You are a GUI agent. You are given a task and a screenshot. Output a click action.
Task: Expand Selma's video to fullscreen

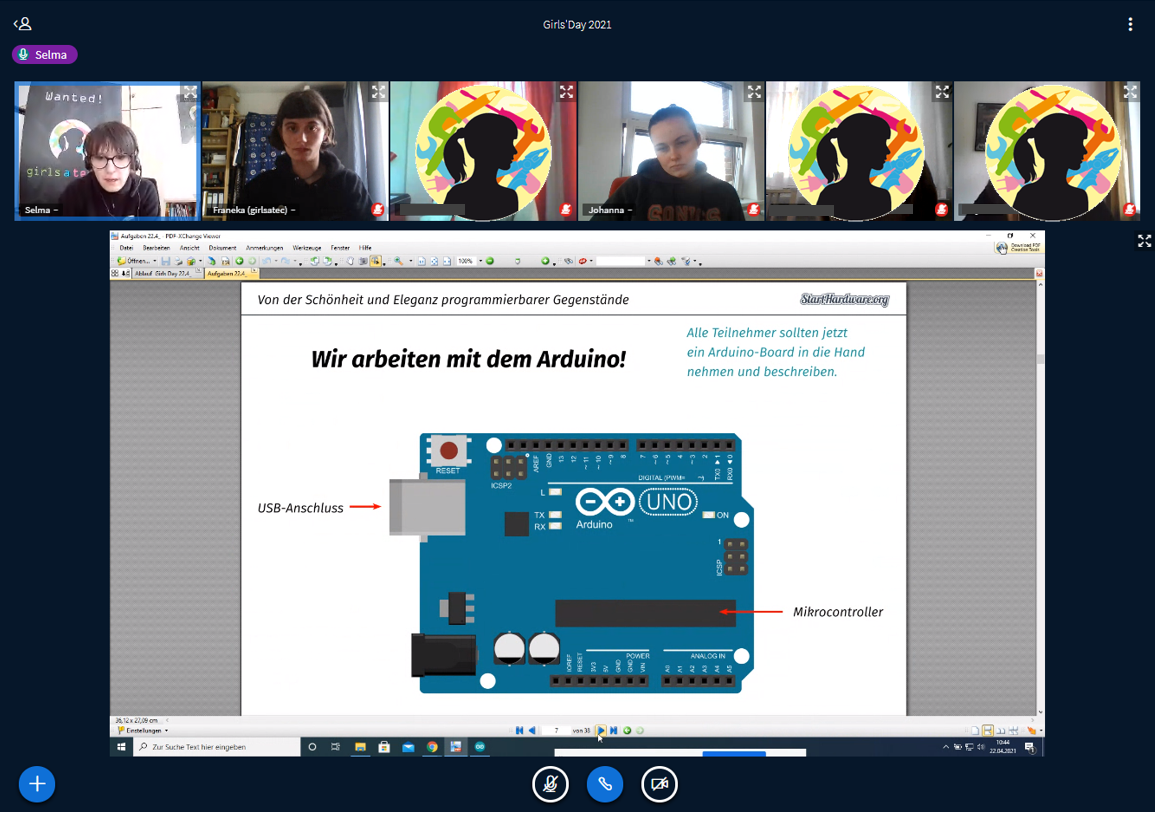190,92
